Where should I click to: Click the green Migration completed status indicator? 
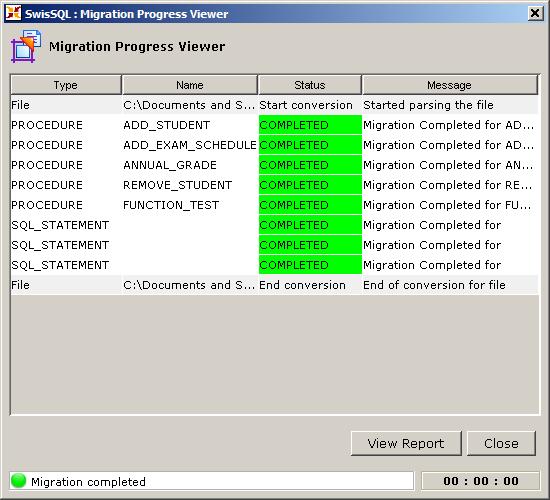click(x=18, y=481)
